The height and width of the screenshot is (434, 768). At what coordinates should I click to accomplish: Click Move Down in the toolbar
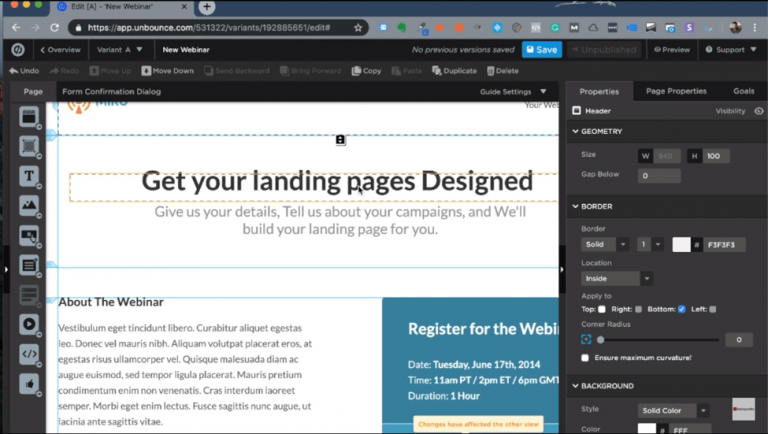point(168,71)
